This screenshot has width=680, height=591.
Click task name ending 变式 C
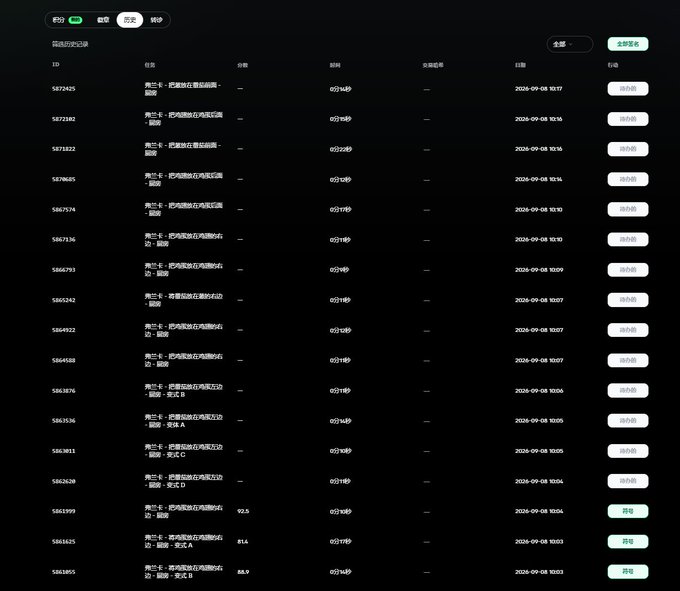coord(183,451)
